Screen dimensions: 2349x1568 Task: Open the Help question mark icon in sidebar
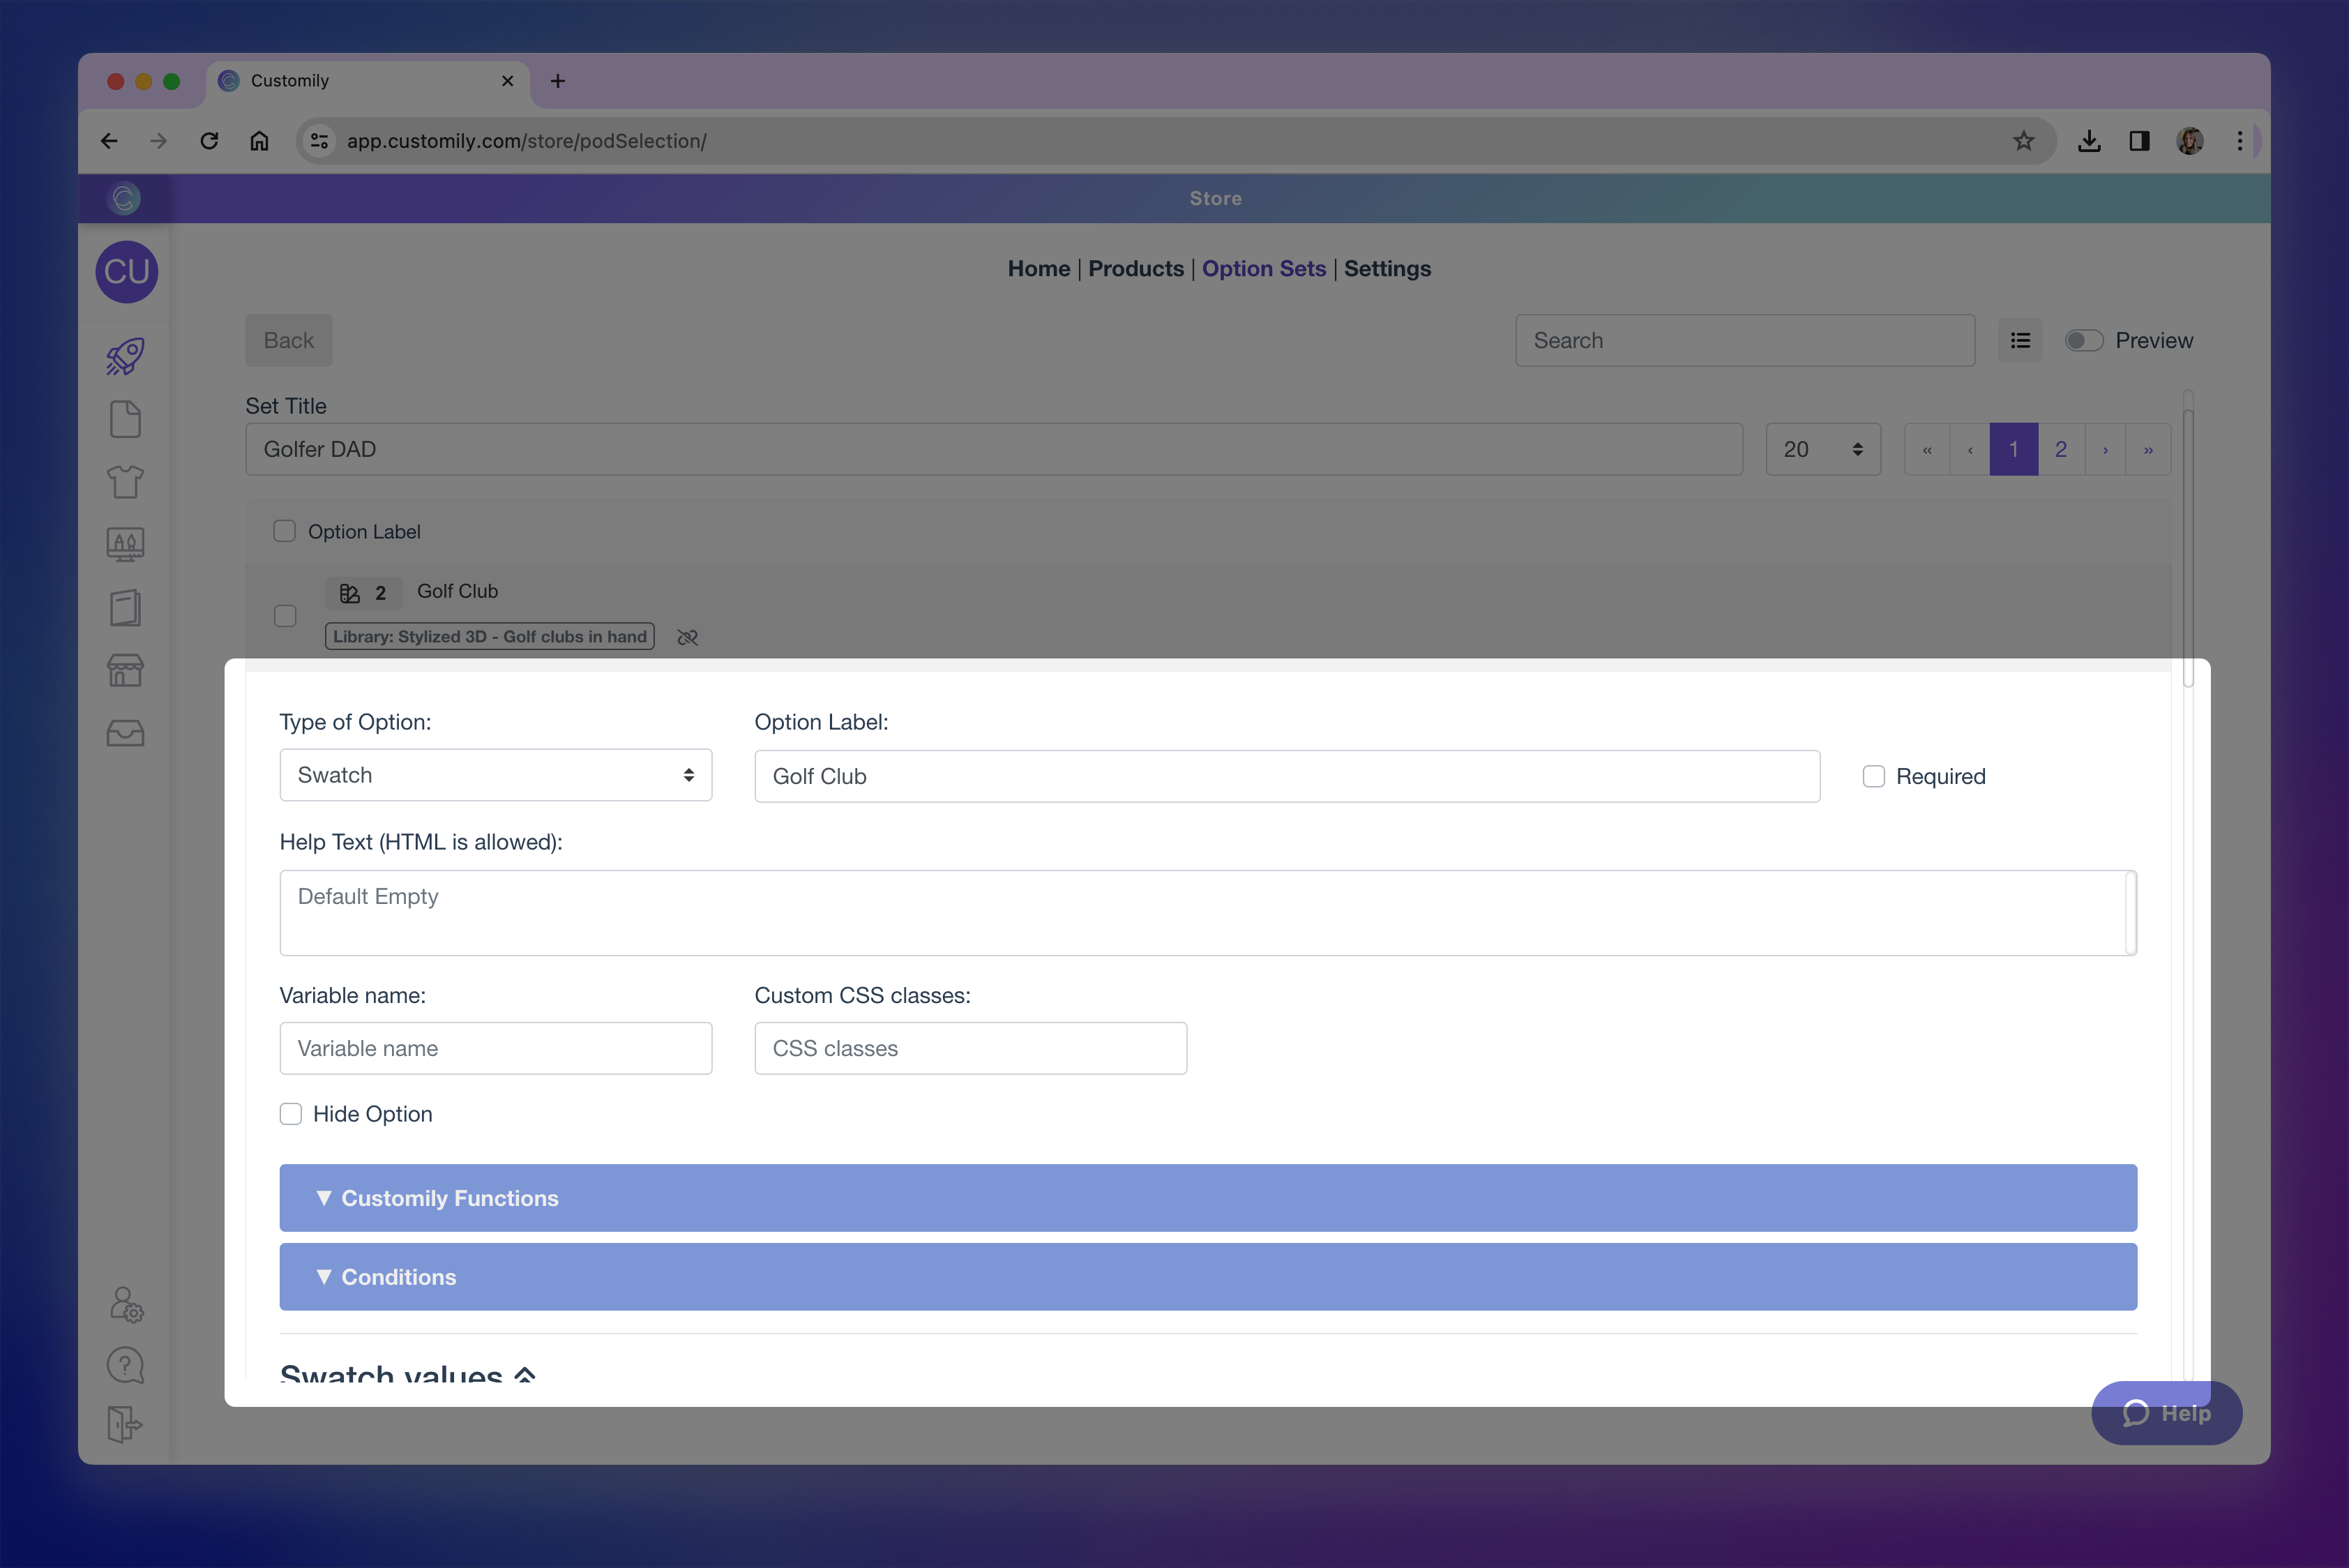click(x=125, y=1364)
